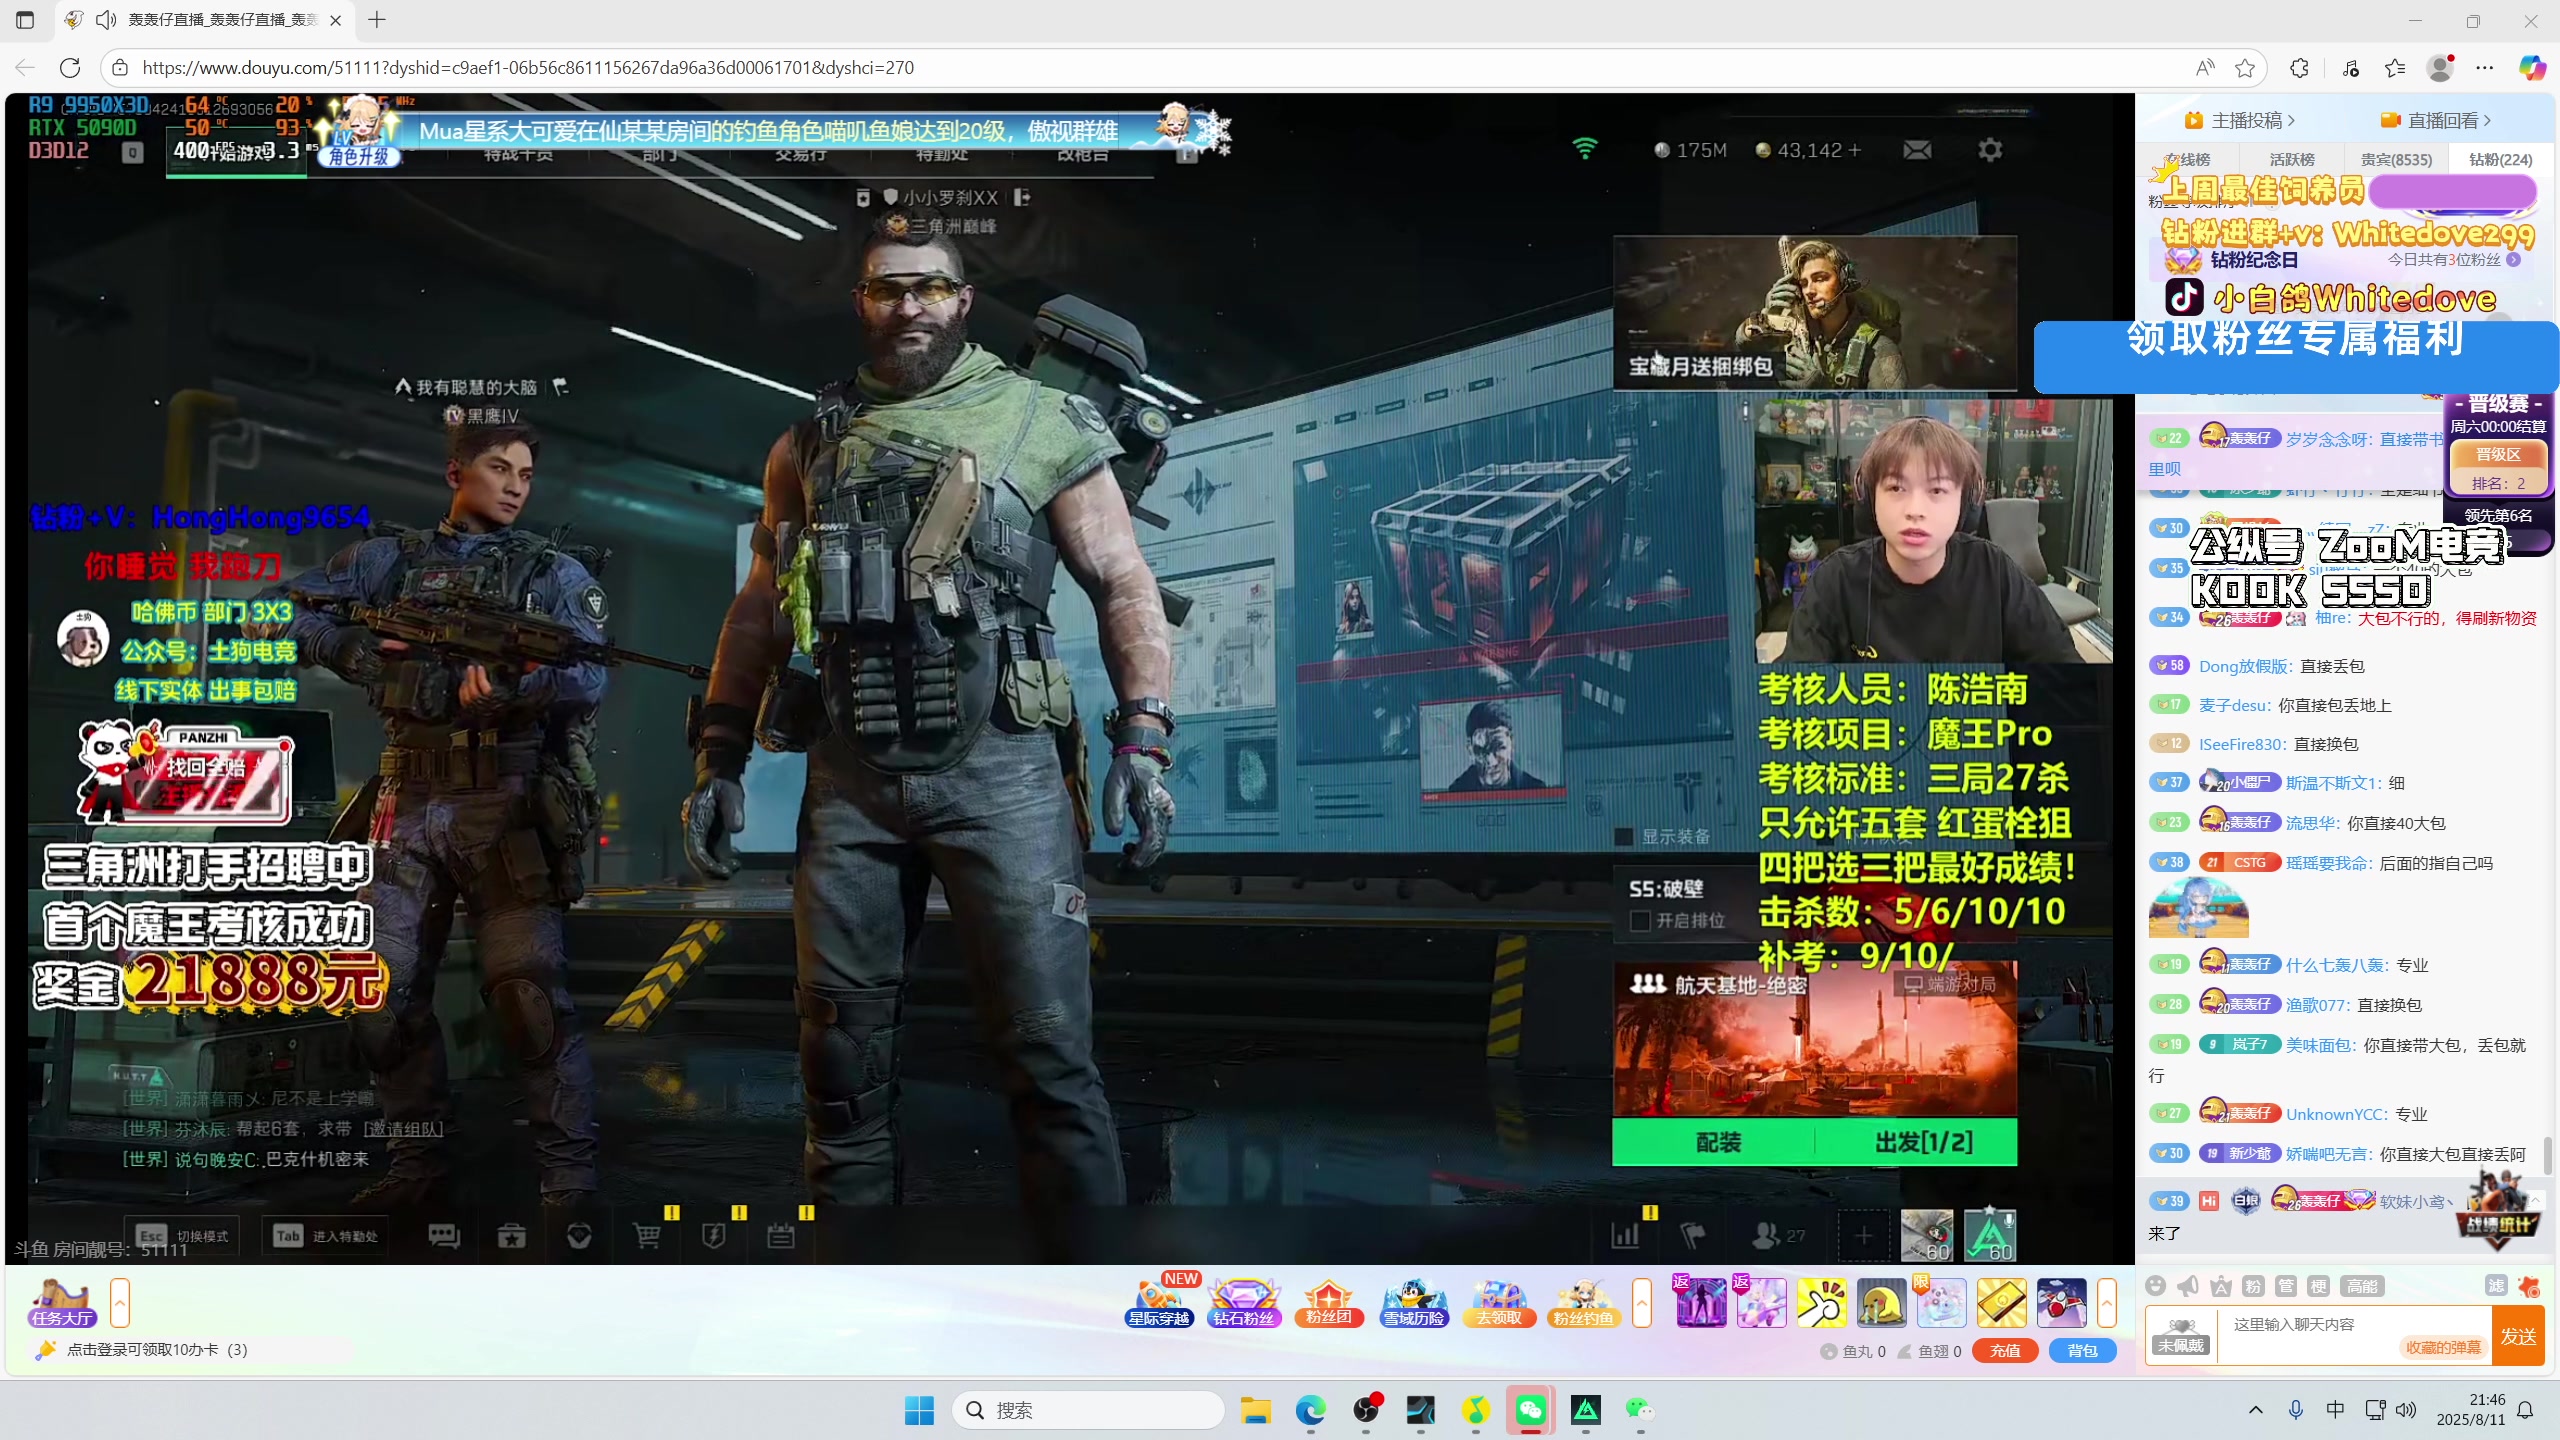Open the 雪域历险 activity icon

tap(1414, 1302)
